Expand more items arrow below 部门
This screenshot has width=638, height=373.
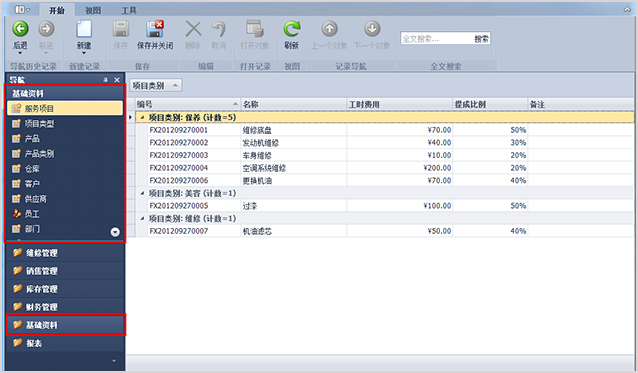point(115,232)
